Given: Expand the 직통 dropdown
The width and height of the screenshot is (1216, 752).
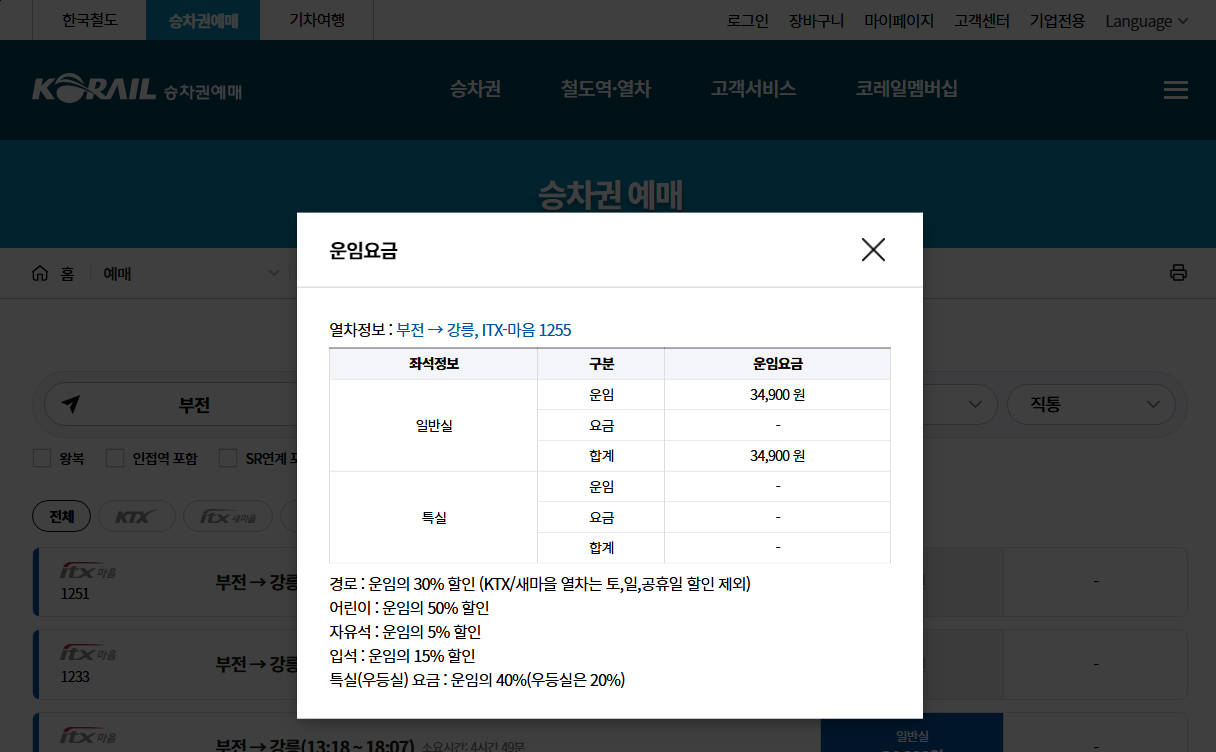Looking at the screenshot, I should pyautogui.click(x=1090, y=405).
